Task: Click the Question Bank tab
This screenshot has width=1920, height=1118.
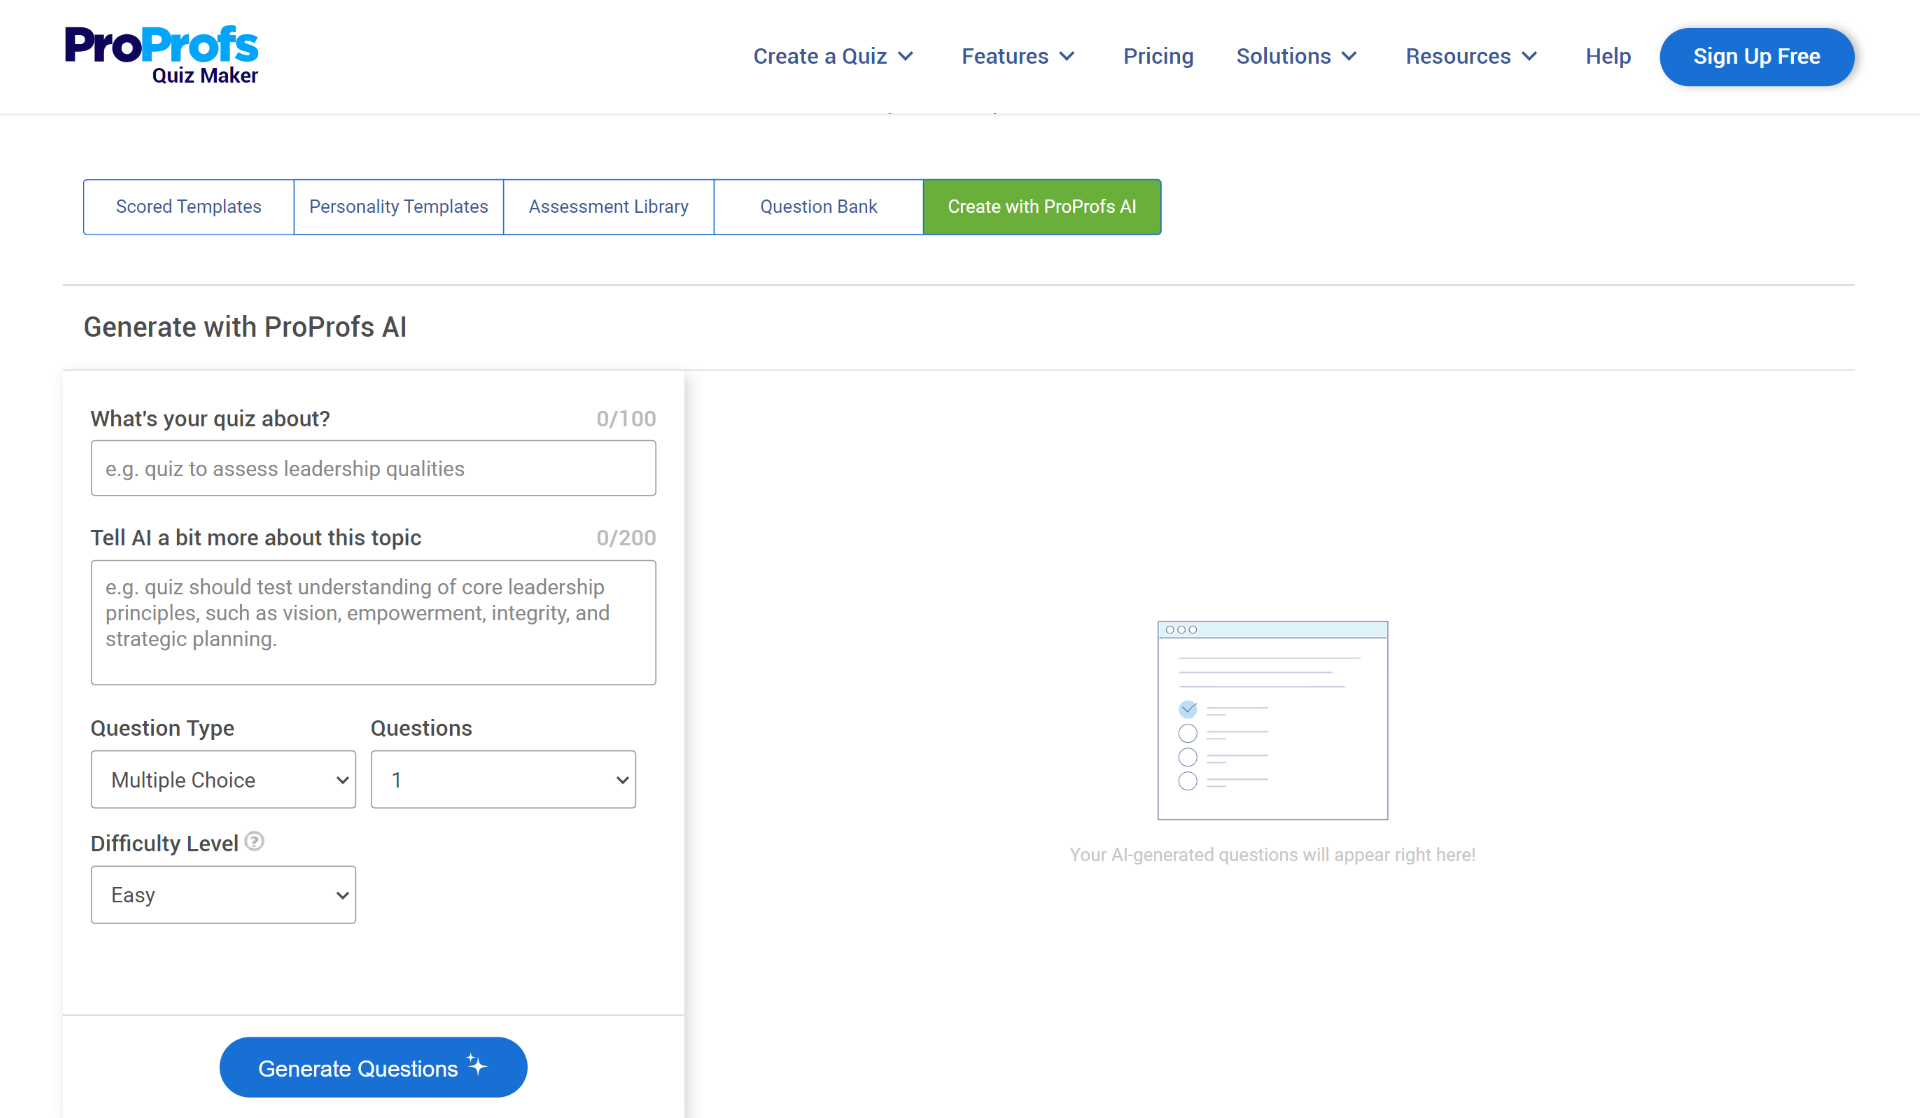Action: point(817,206)
